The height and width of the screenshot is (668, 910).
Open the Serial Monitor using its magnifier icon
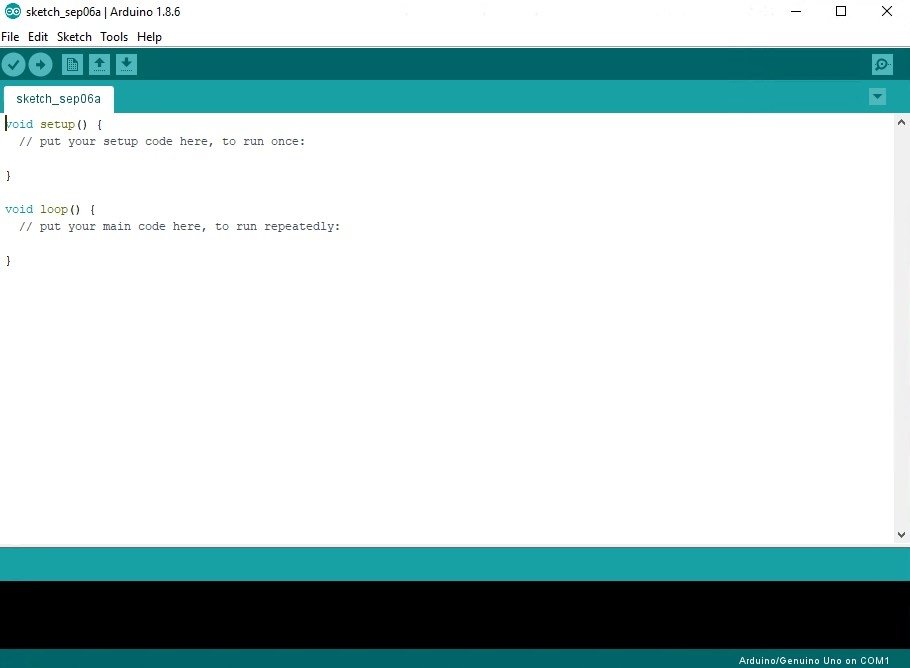pyautogui.click(x=881, y=64)
